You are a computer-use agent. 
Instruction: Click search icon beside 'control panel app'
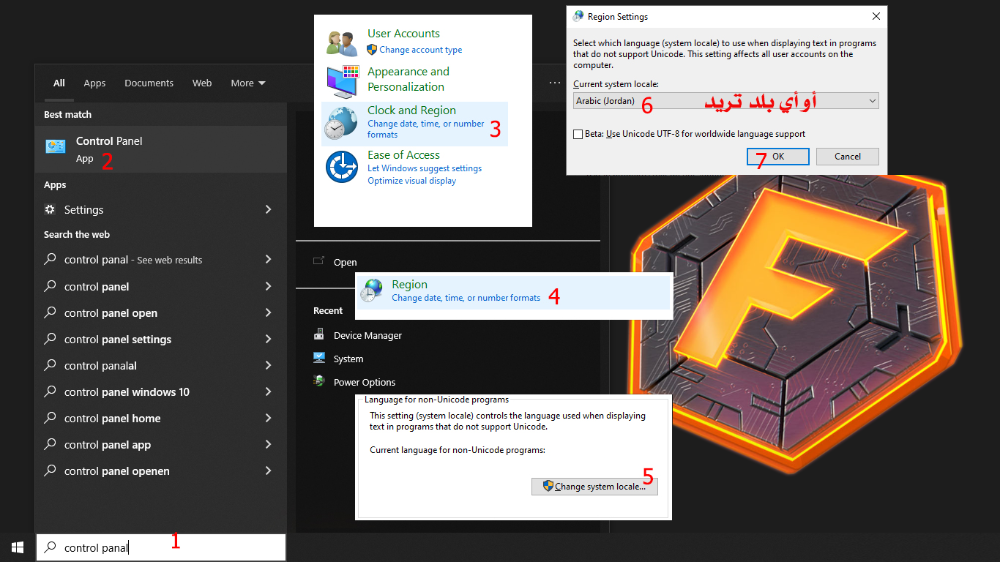tap(50, 444)
